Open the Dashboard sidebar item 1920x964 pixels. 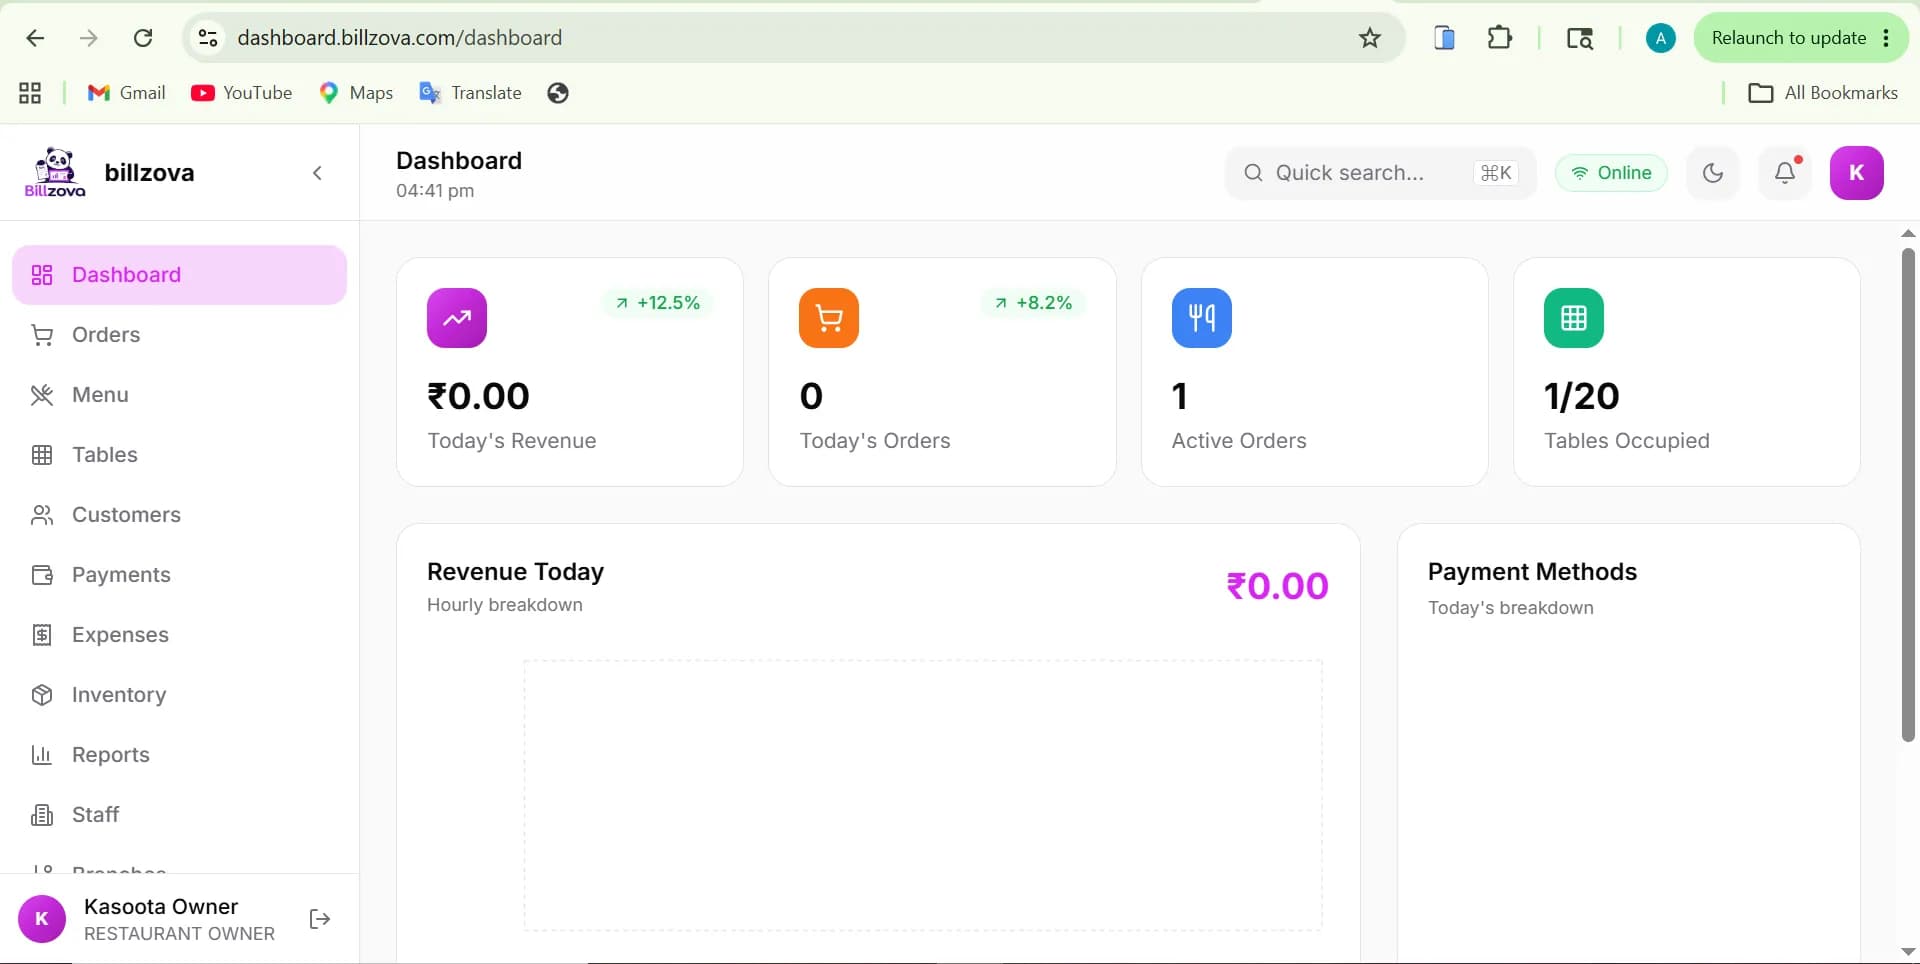point(179,275)
